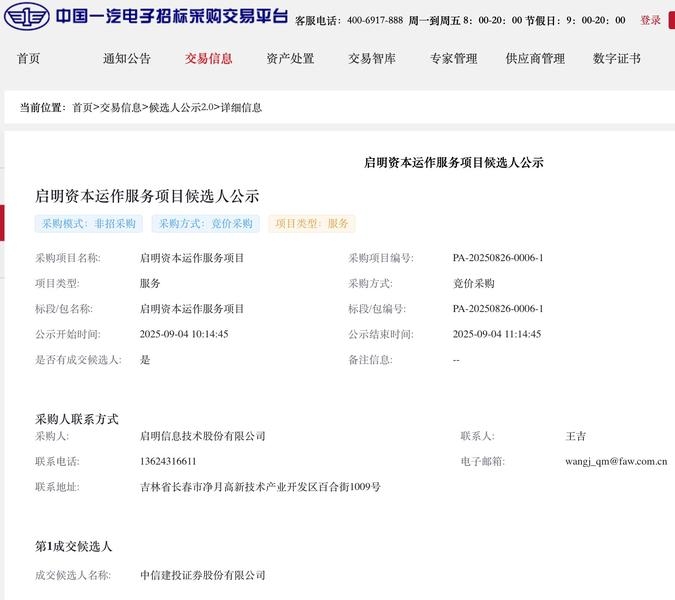Click the purchaser name 启明信息技术股份有限公司
The image size is (675, 600).
tap(203, 436)
